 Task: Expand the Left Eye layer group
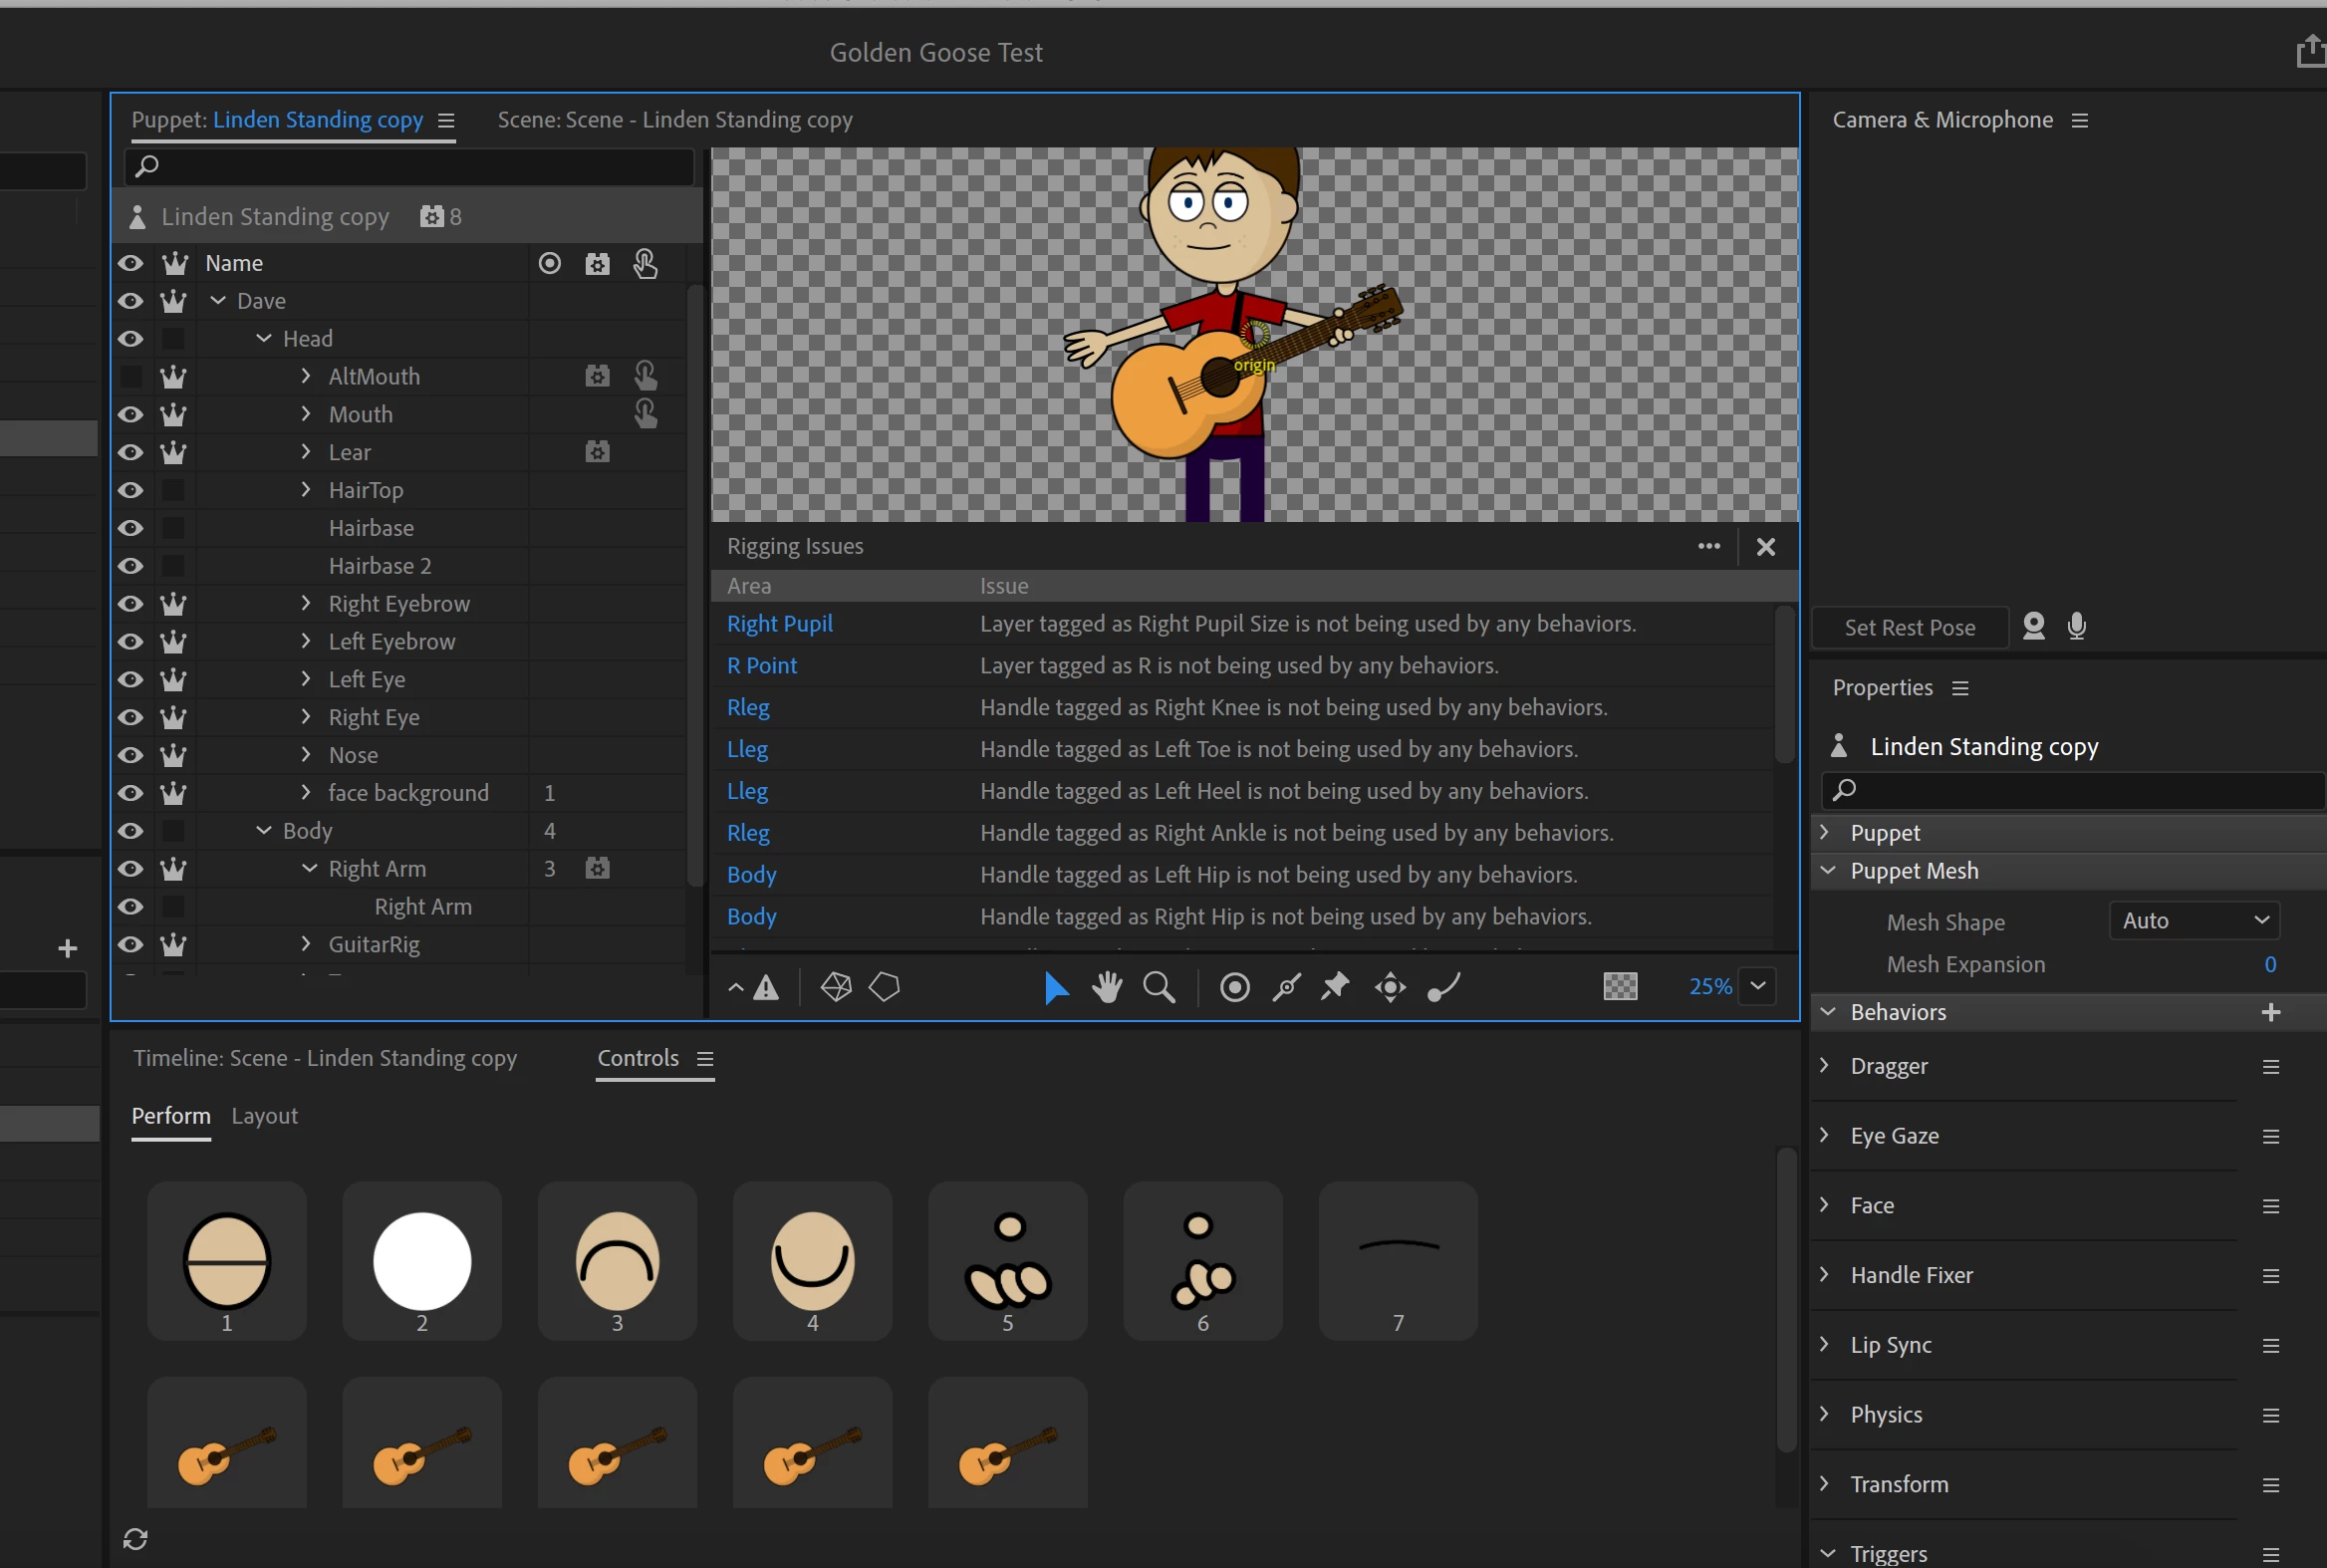pos(306,679)
